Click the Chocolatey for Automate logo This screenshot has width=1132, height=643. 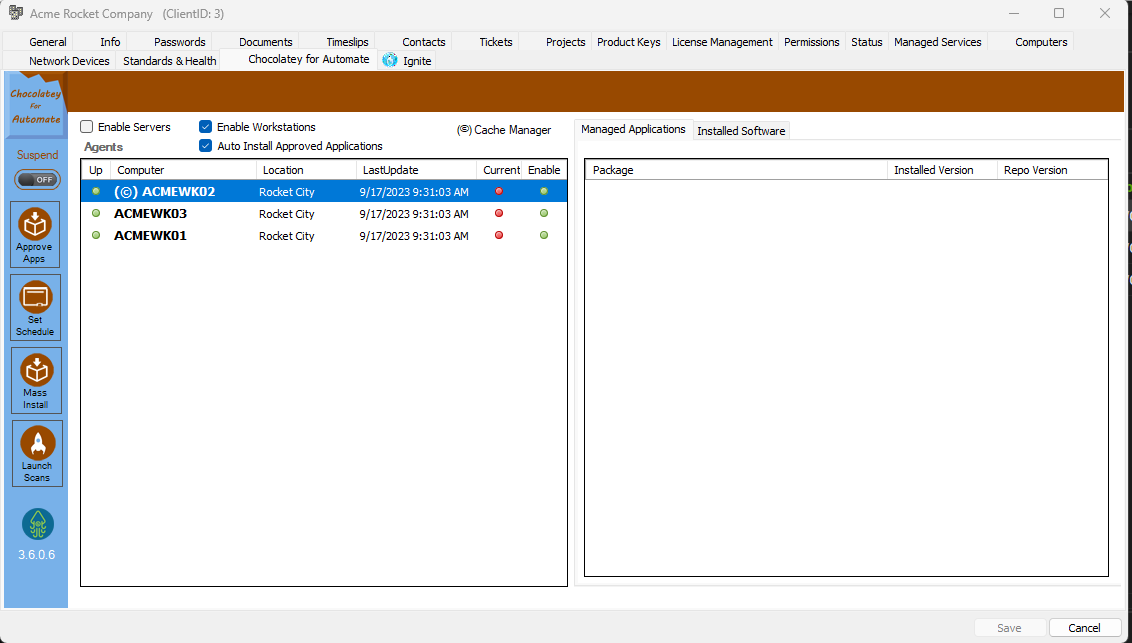[x=35, y=105]
